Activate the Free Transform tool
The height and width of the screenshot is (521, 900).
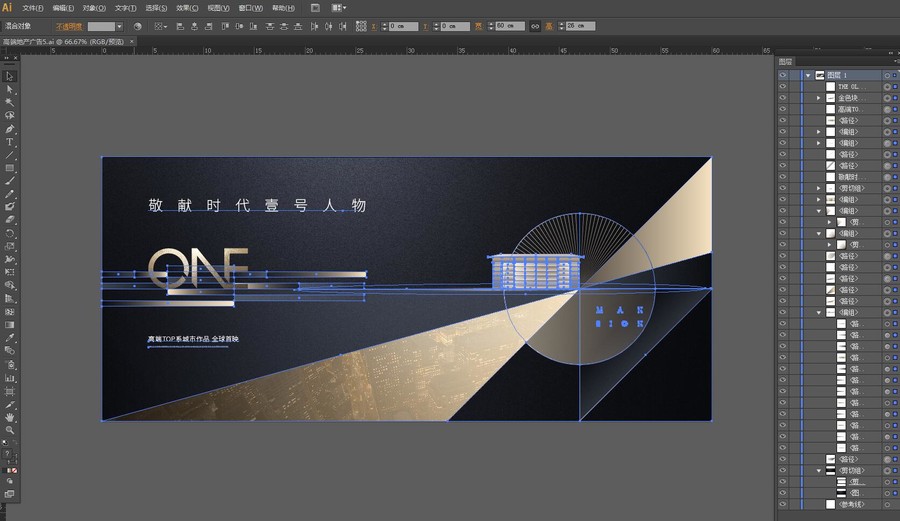pos(10,272)
